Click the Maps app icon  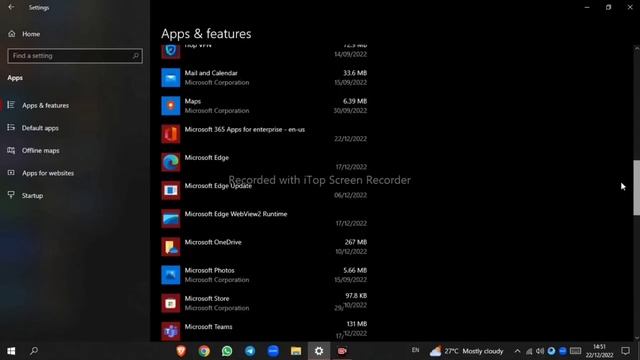[x=171, y=106]
